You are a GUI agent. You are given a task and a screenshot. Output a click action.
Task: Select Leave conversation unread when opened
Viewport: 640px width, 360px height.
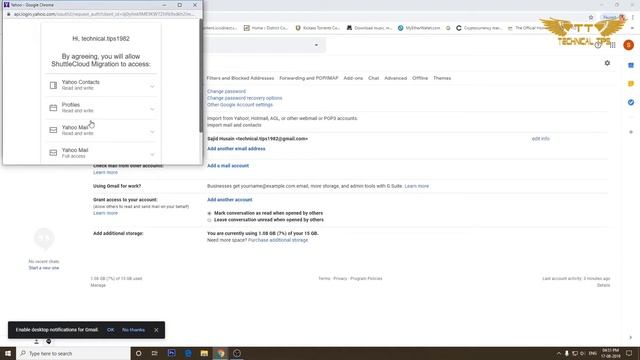click(x=209, y=220)
